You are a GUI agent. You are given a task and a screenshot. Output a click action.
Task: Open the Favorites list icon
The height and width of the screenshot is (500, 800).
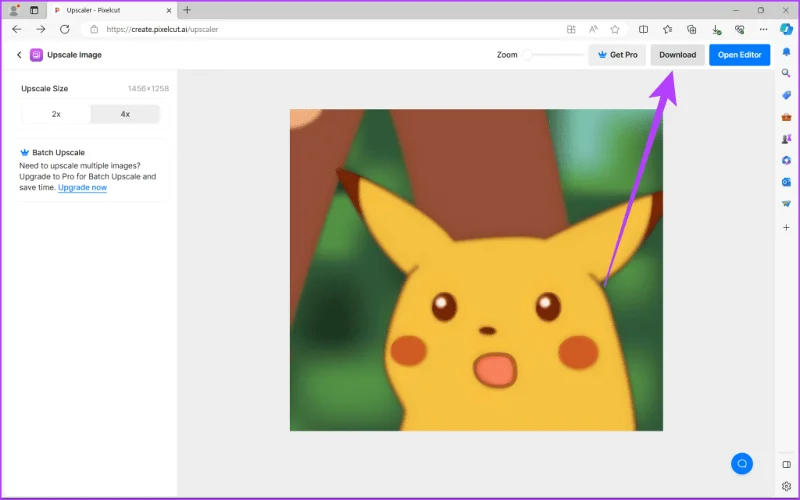tap(667, 30)
